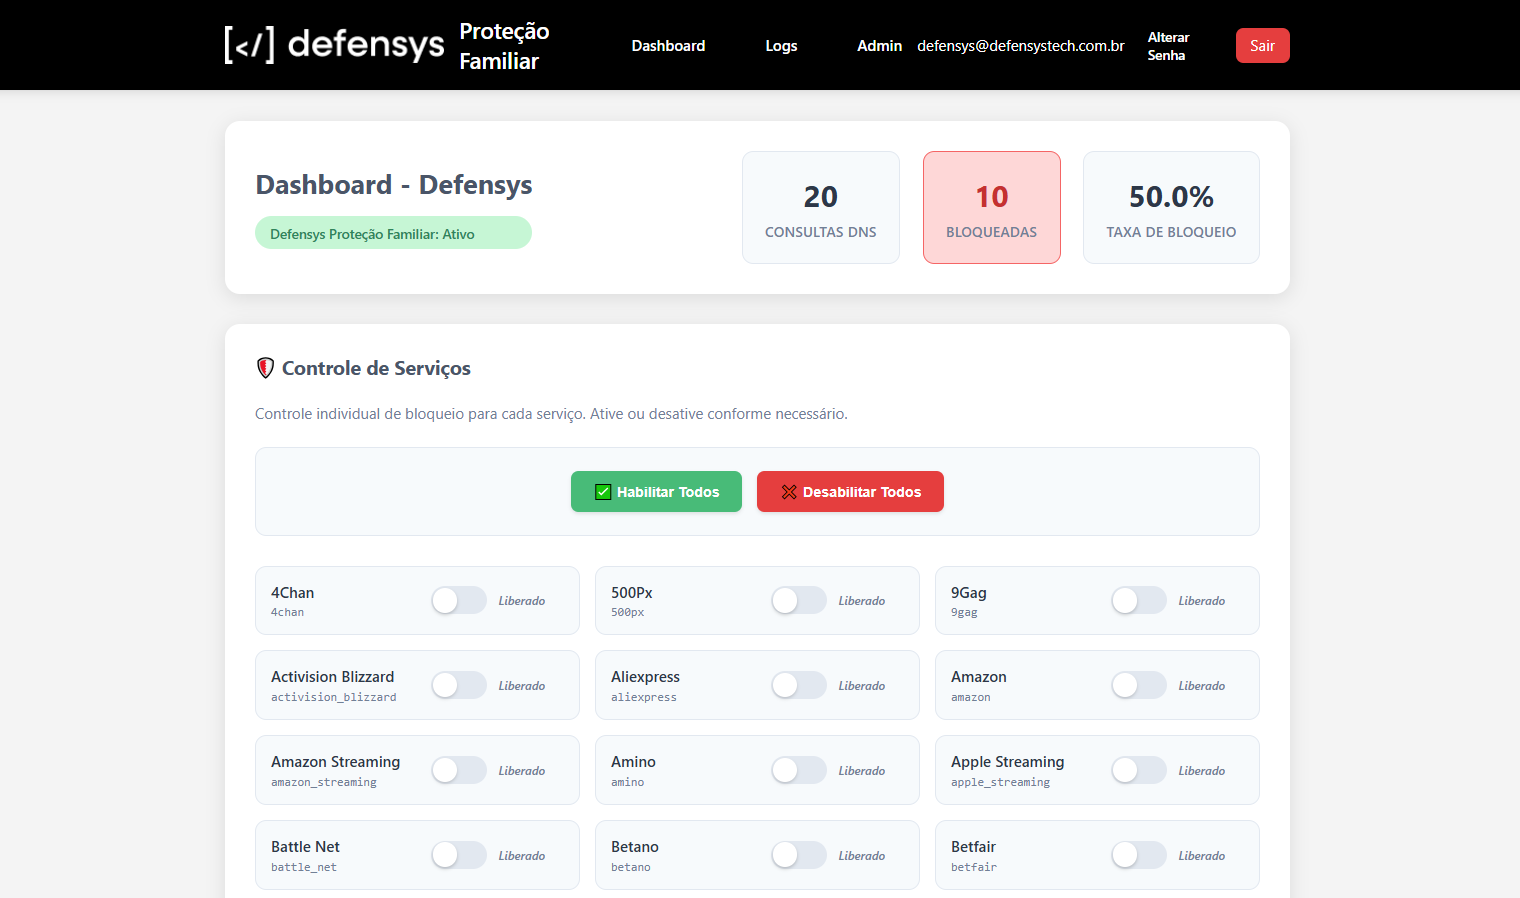Toggle the Aliexpress blocking switch
The width and height of the screenshot is (1520, 898).
[x=798, y=685]
